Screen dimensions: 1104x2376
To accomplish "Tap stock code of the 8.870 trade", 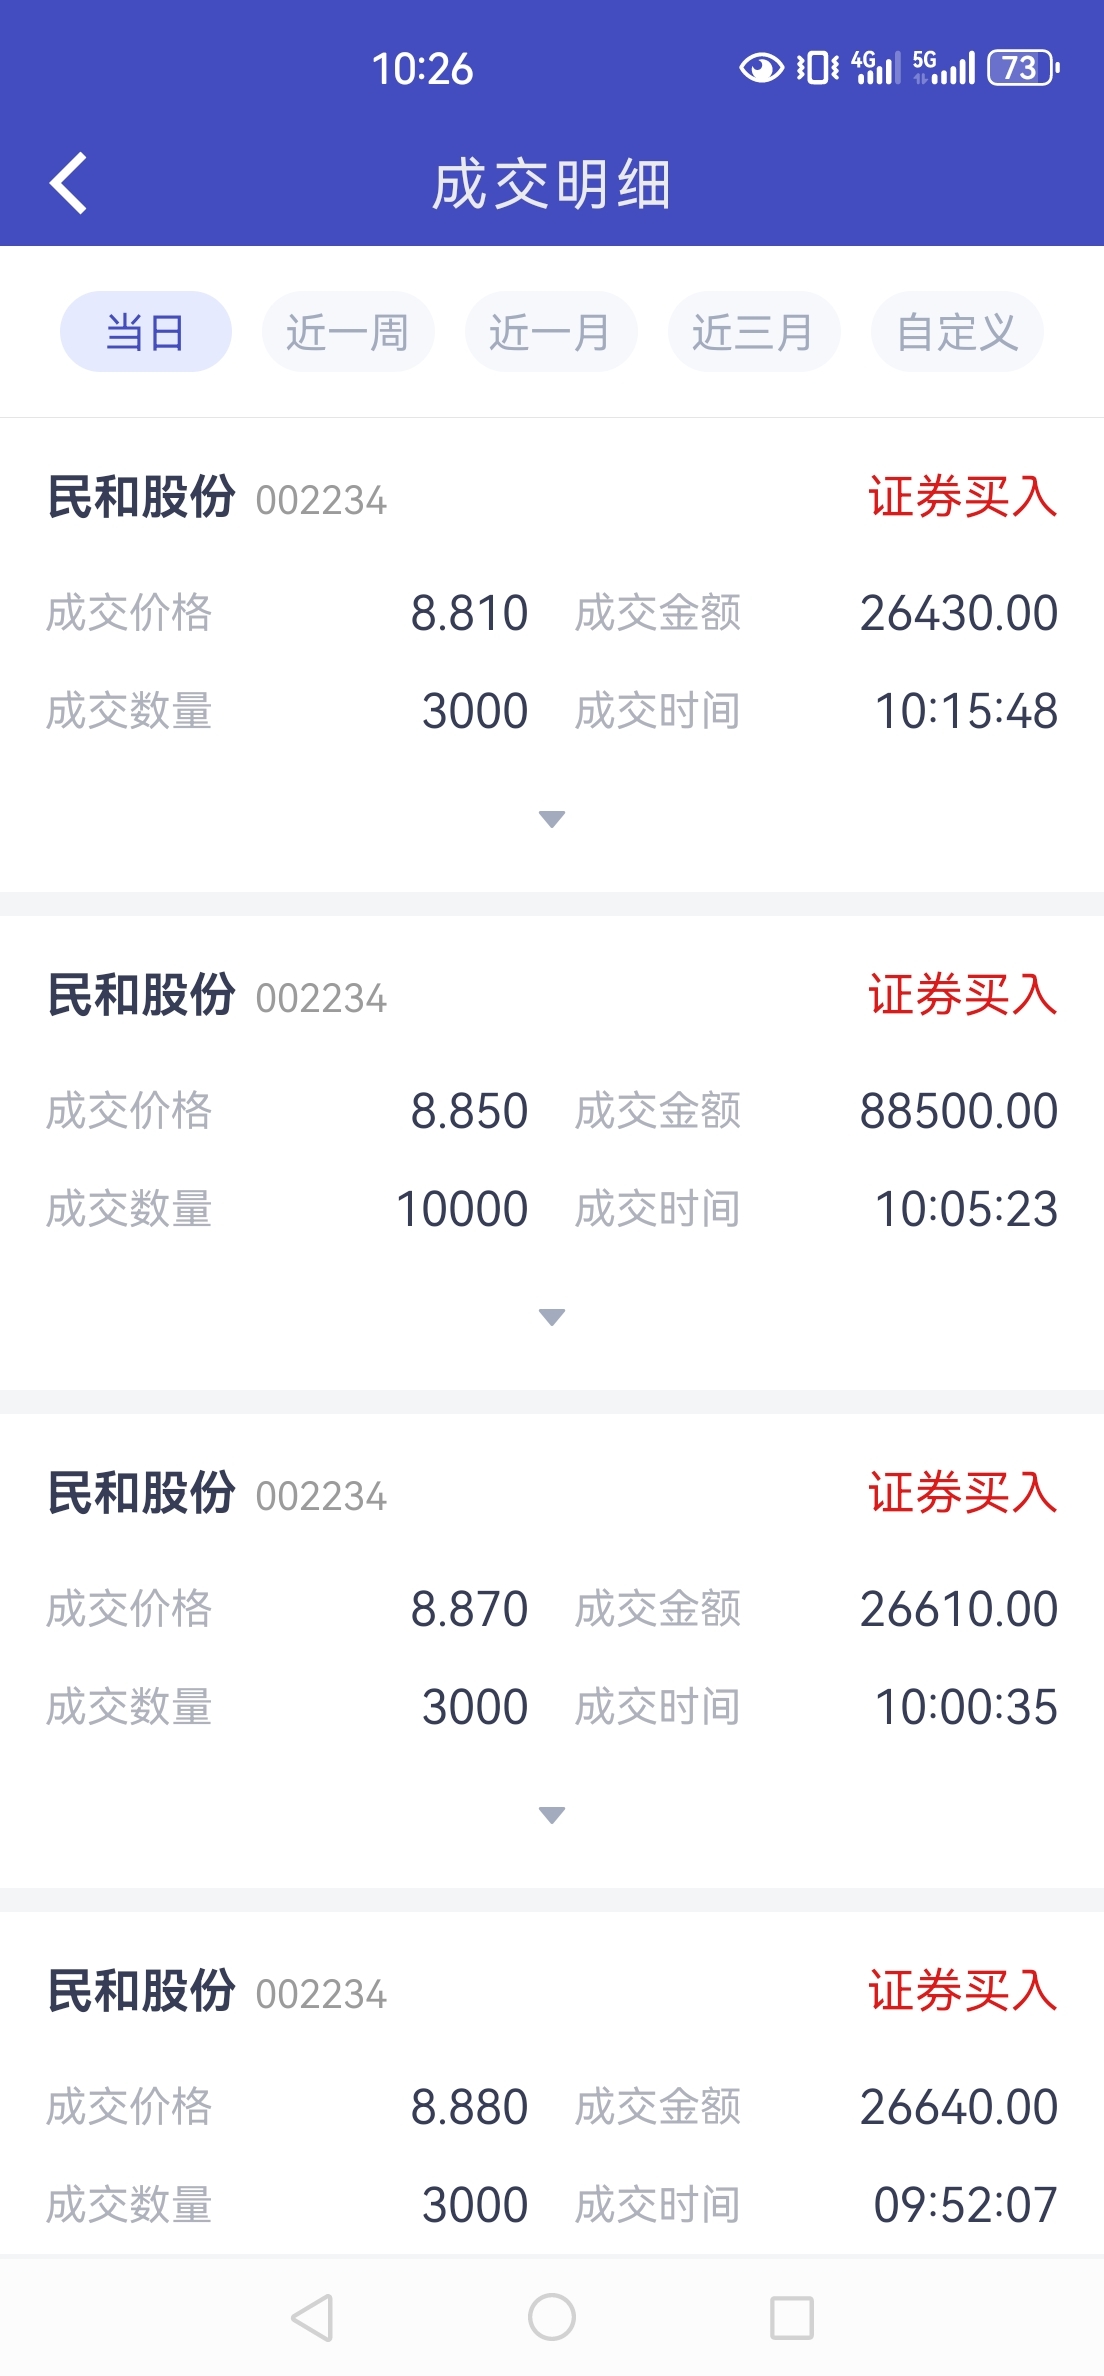I will [x=321, y=1497].
